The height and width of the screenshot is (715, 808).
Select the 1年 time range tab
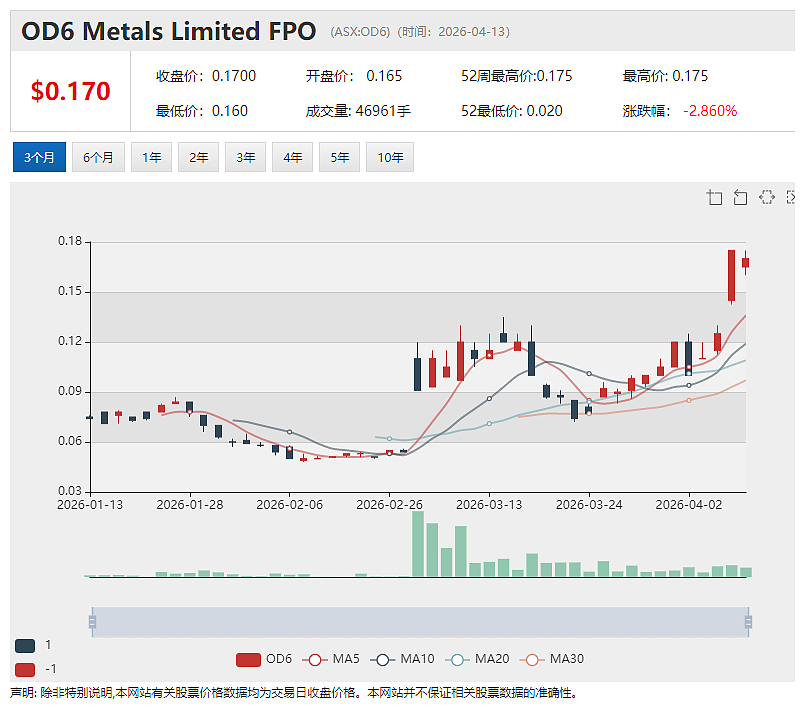point(152,157)
